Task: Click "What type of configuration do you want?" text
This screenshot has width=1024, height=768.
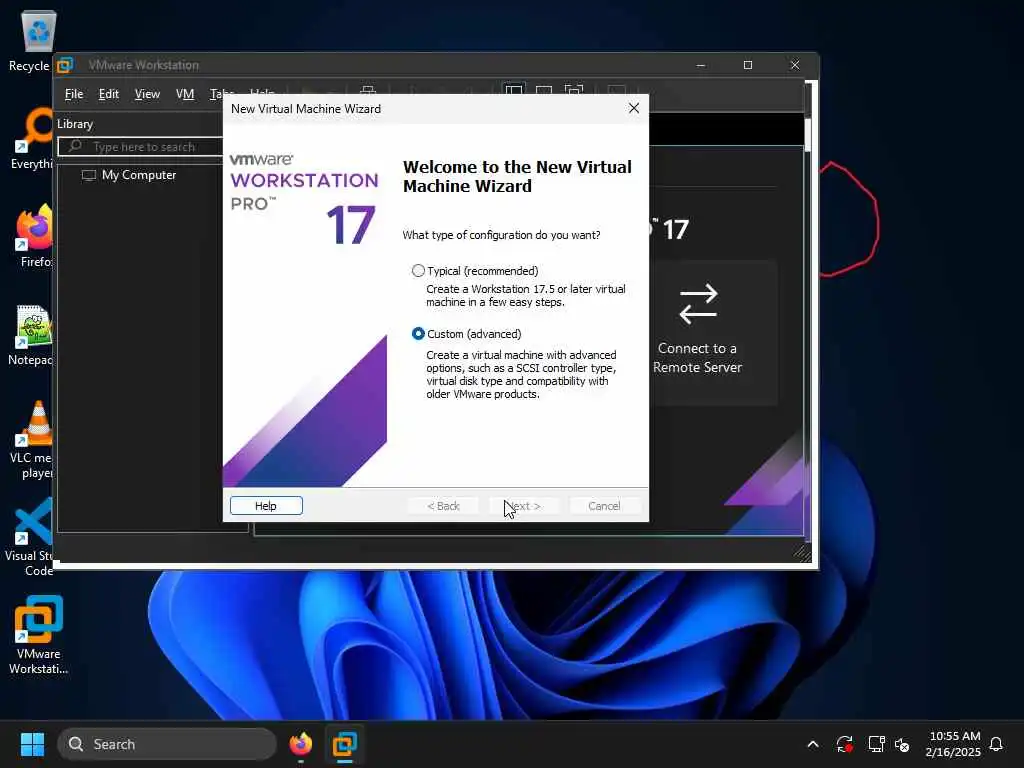Action: 501,235
